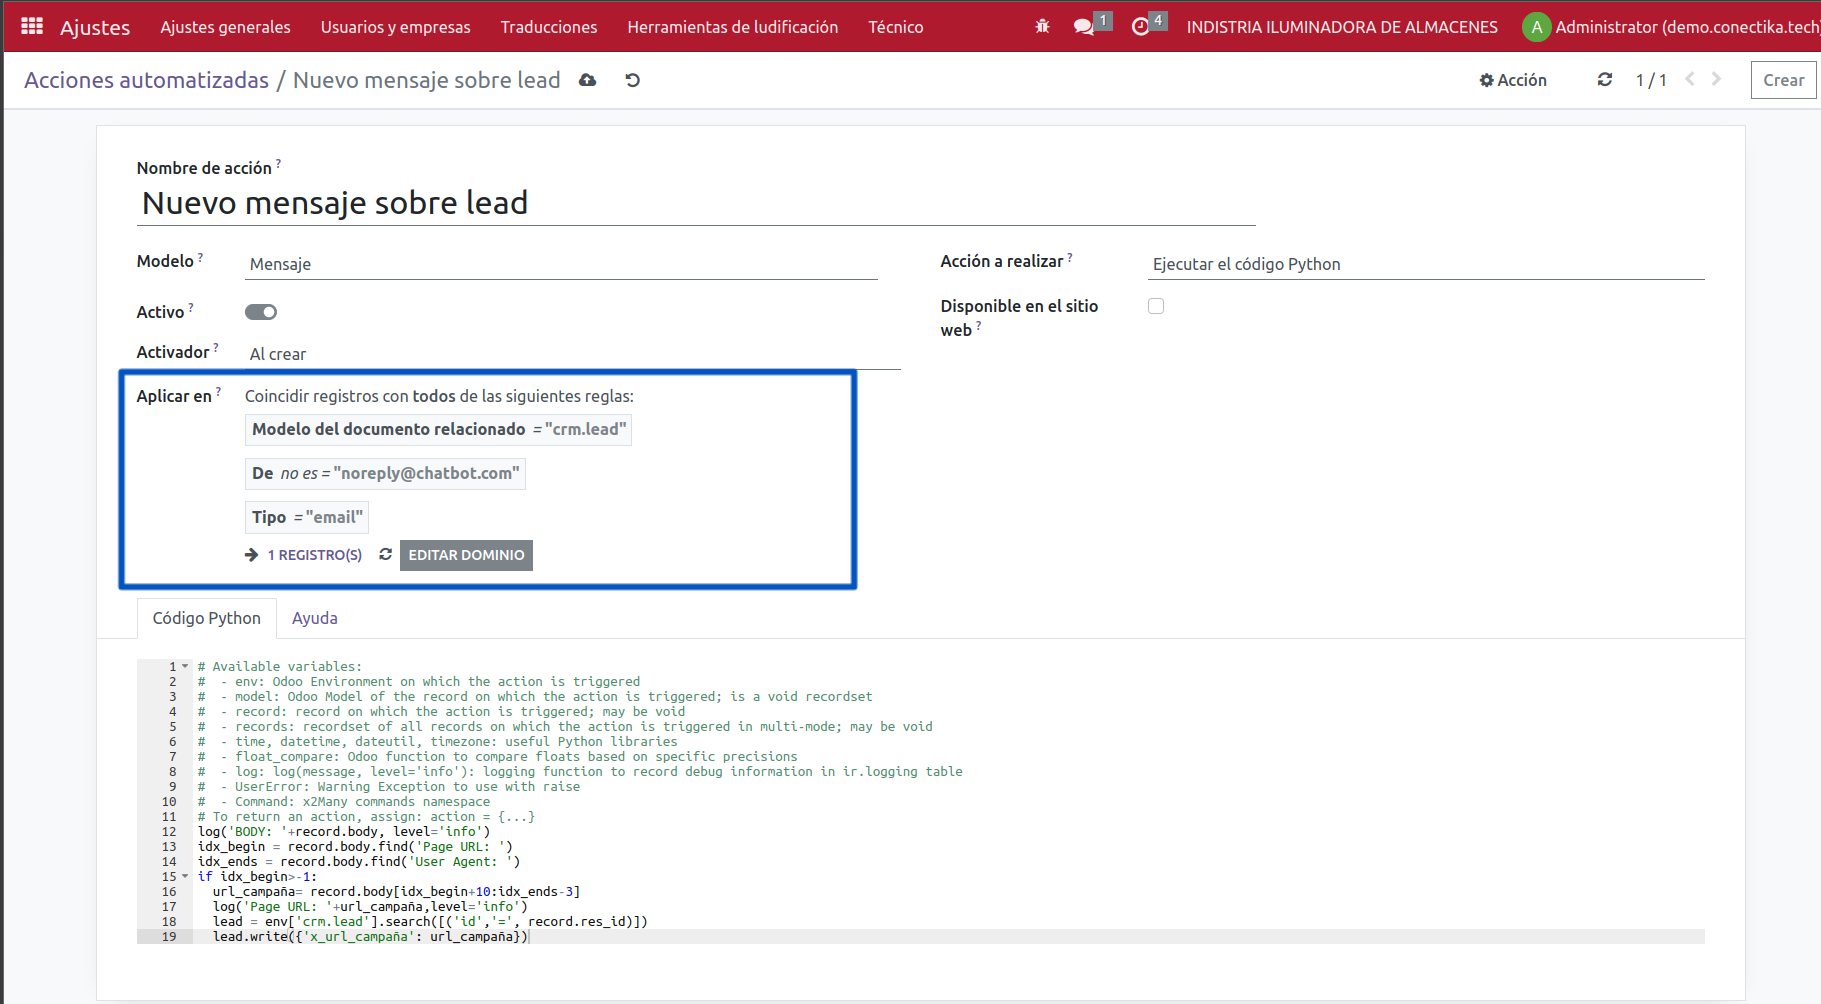
Task: Open the Activador selection field
Action: click(x=572, y=354)
